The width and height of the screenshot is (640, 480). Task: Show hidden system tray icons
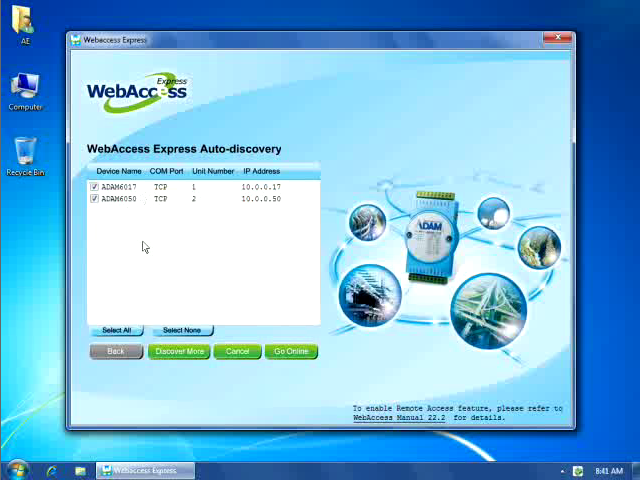tap(562, 471)
